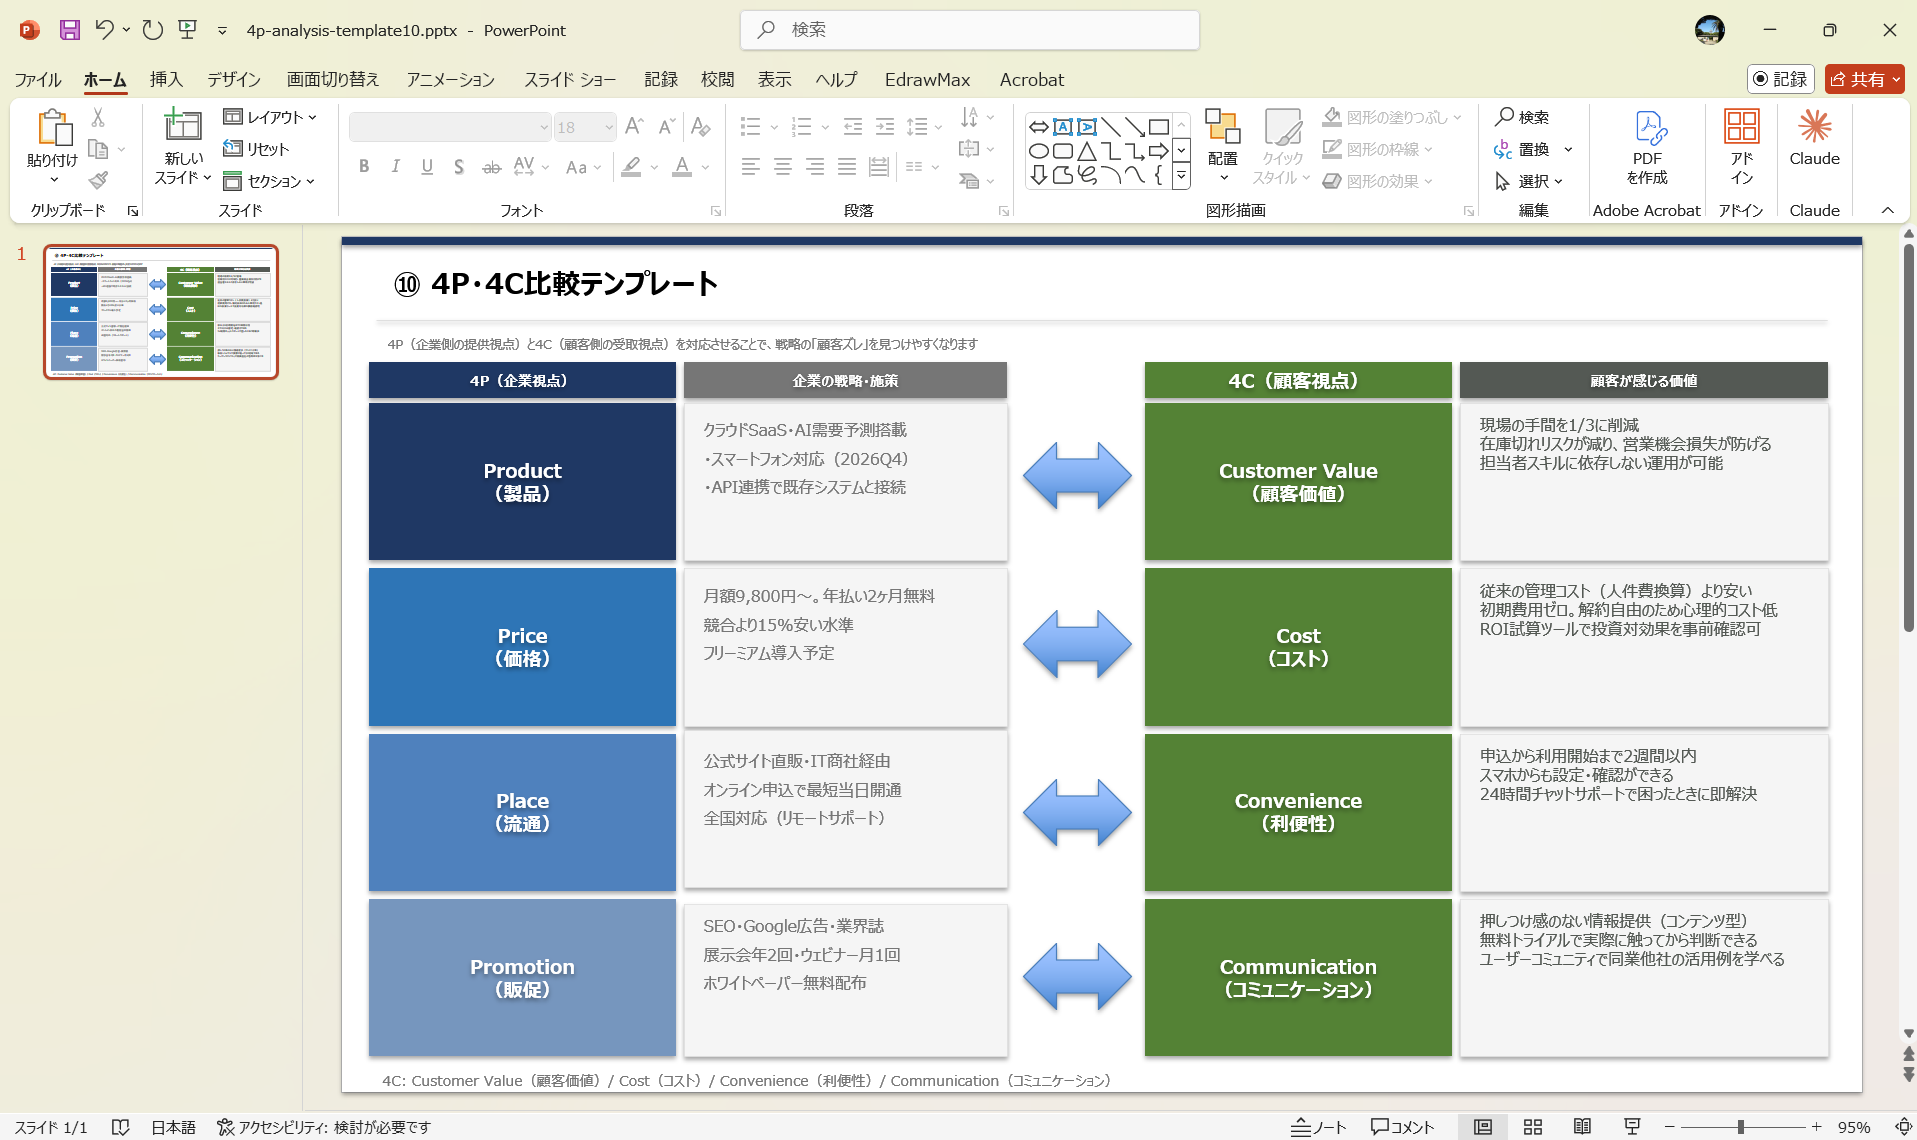Screen dimensions: 1917x1140
Task: Toggle Underline formatting
Action: (427, 167)
